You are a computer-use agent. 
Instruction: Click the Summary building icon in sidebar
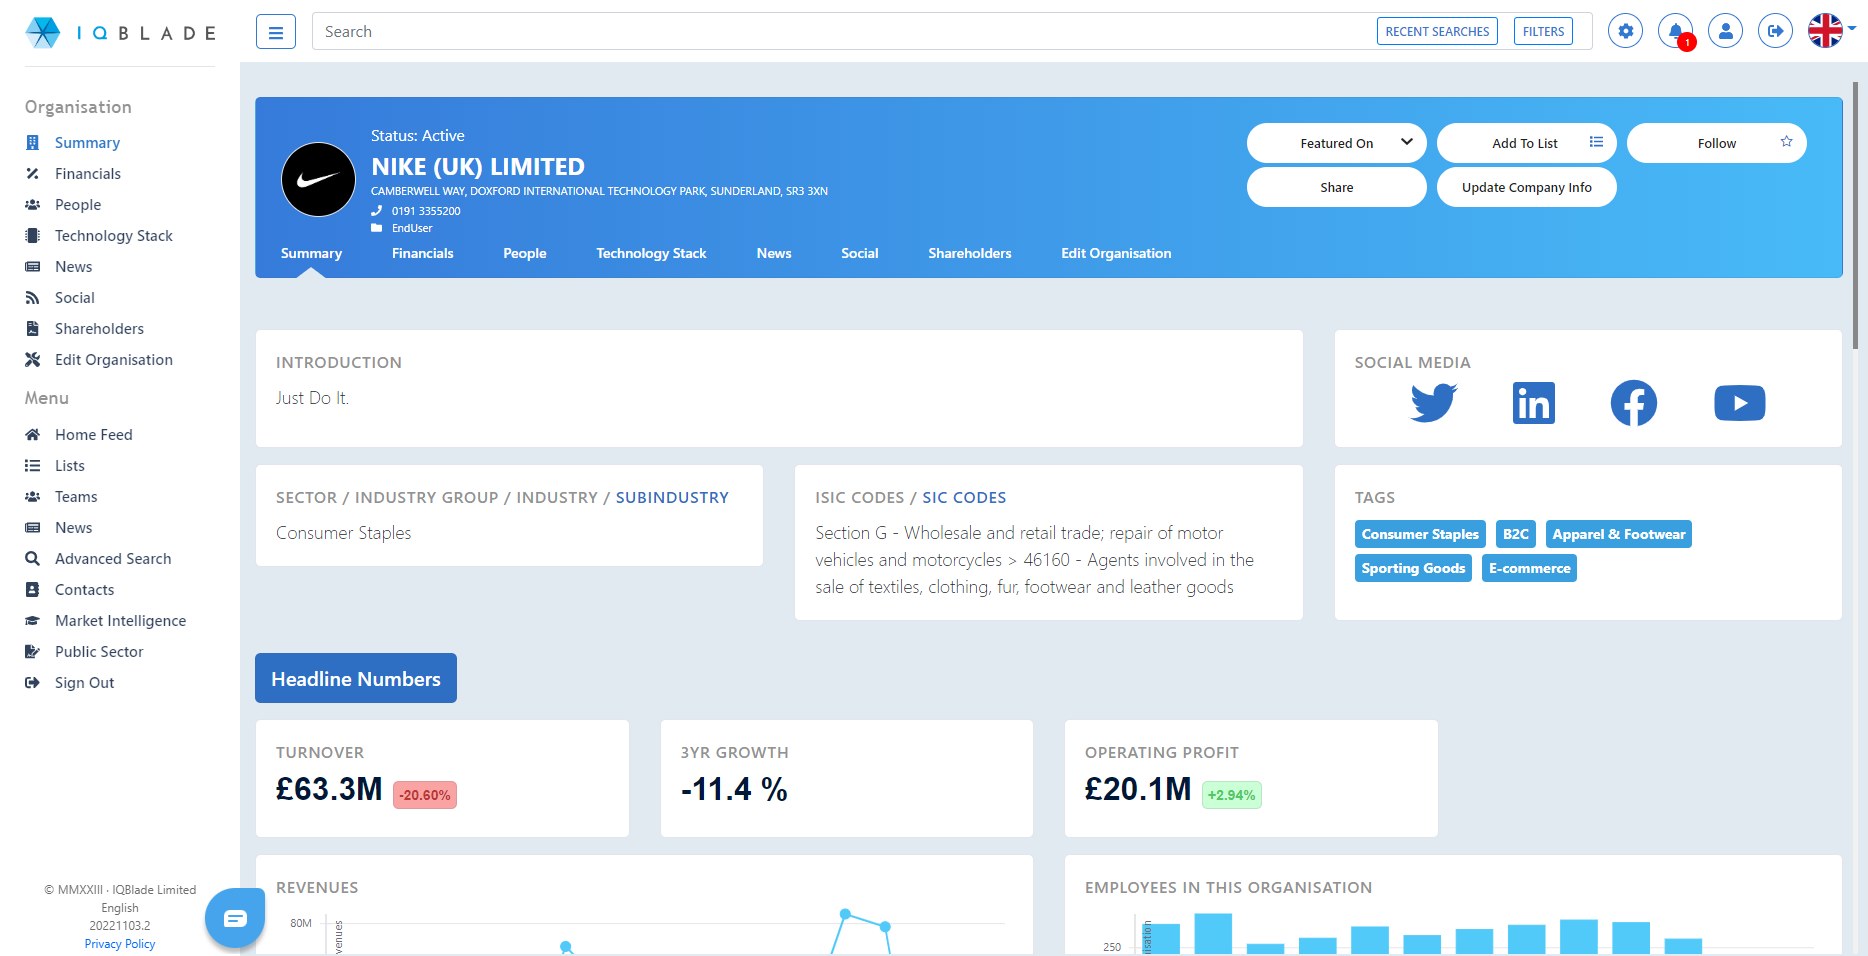(32, 143)
